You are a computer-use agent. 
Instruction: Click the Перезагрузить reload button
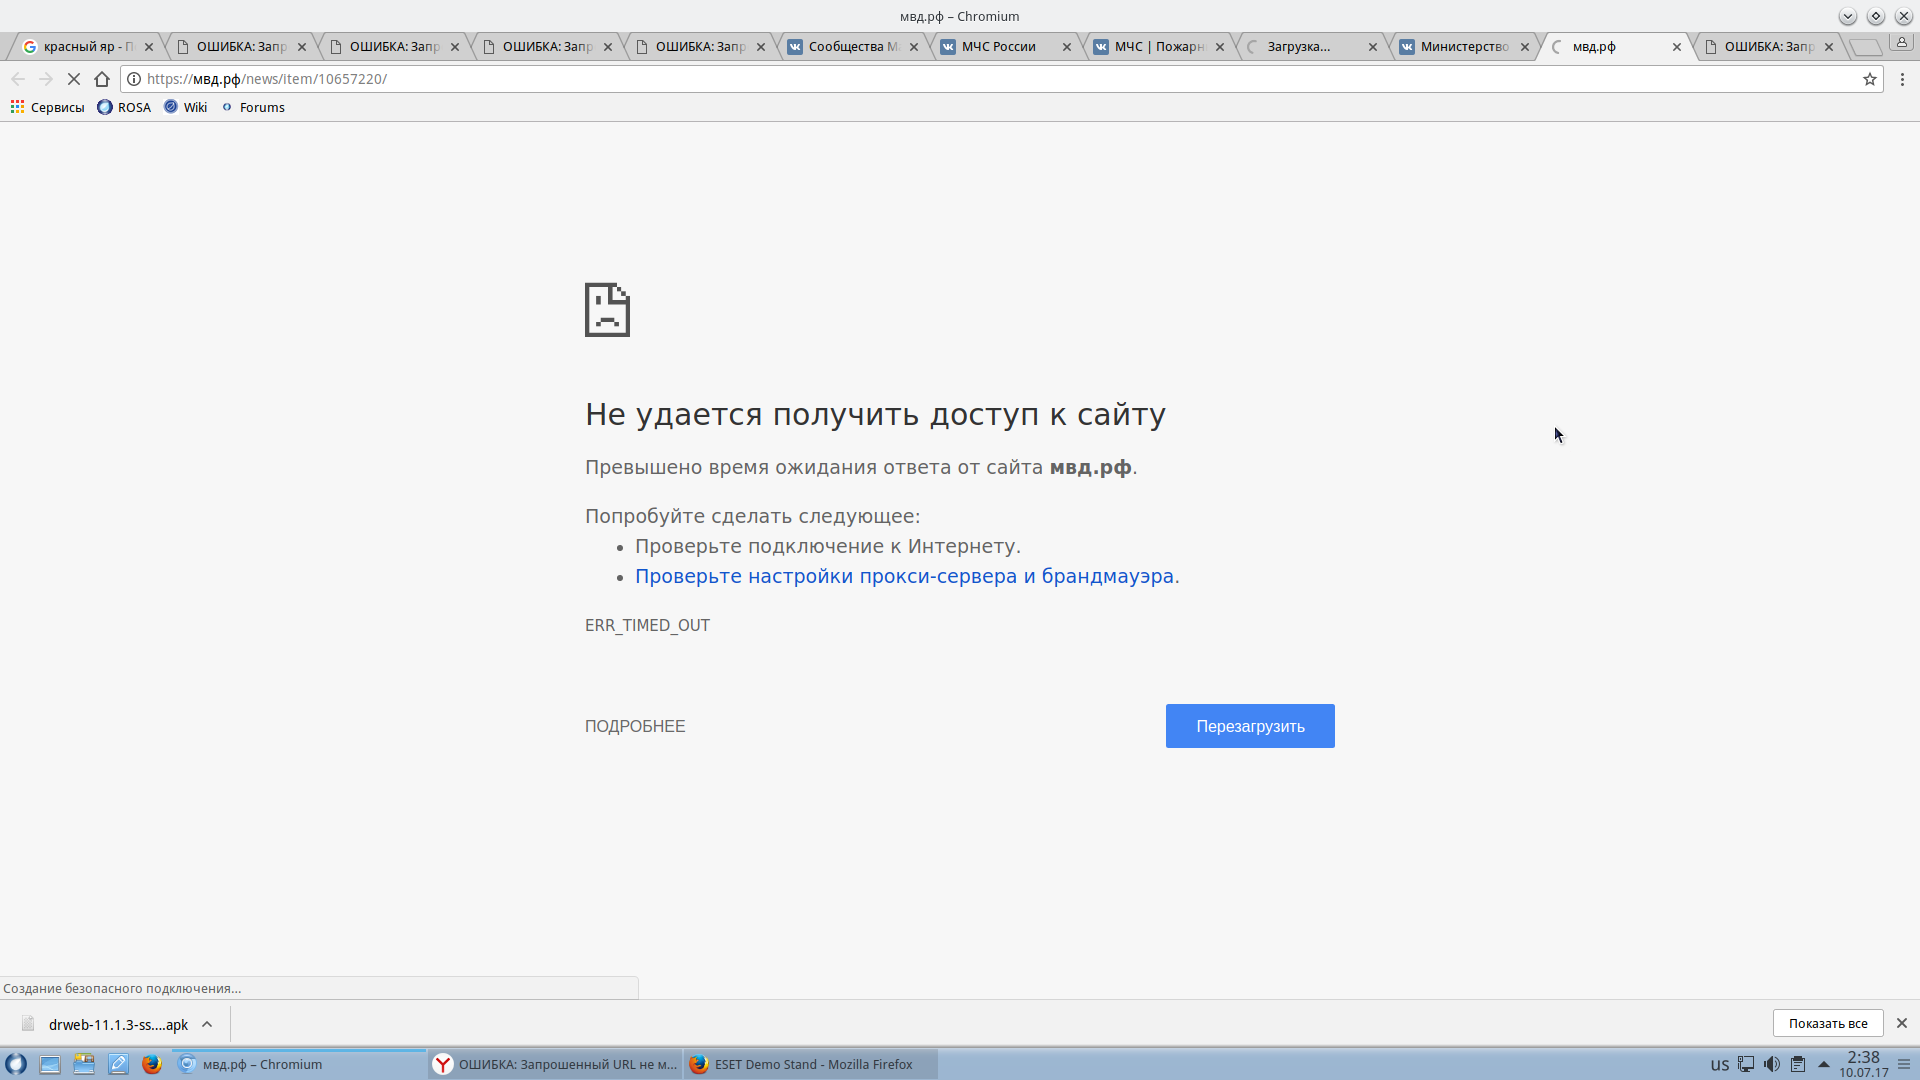[x=1249, y=726]
